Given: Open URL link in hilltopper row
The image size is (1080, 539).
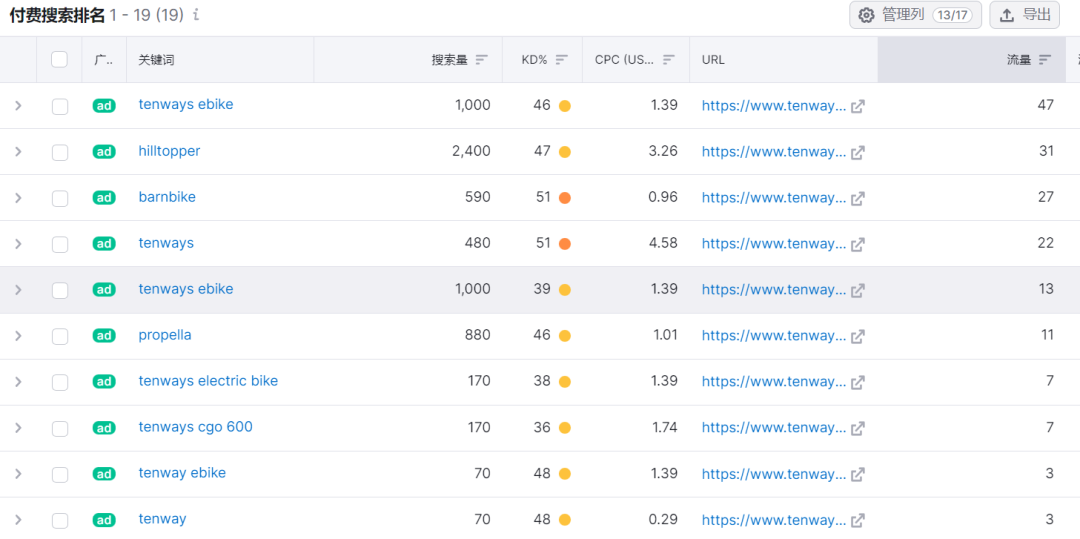Looking at the screenshot, I should [x=774, y=151].
